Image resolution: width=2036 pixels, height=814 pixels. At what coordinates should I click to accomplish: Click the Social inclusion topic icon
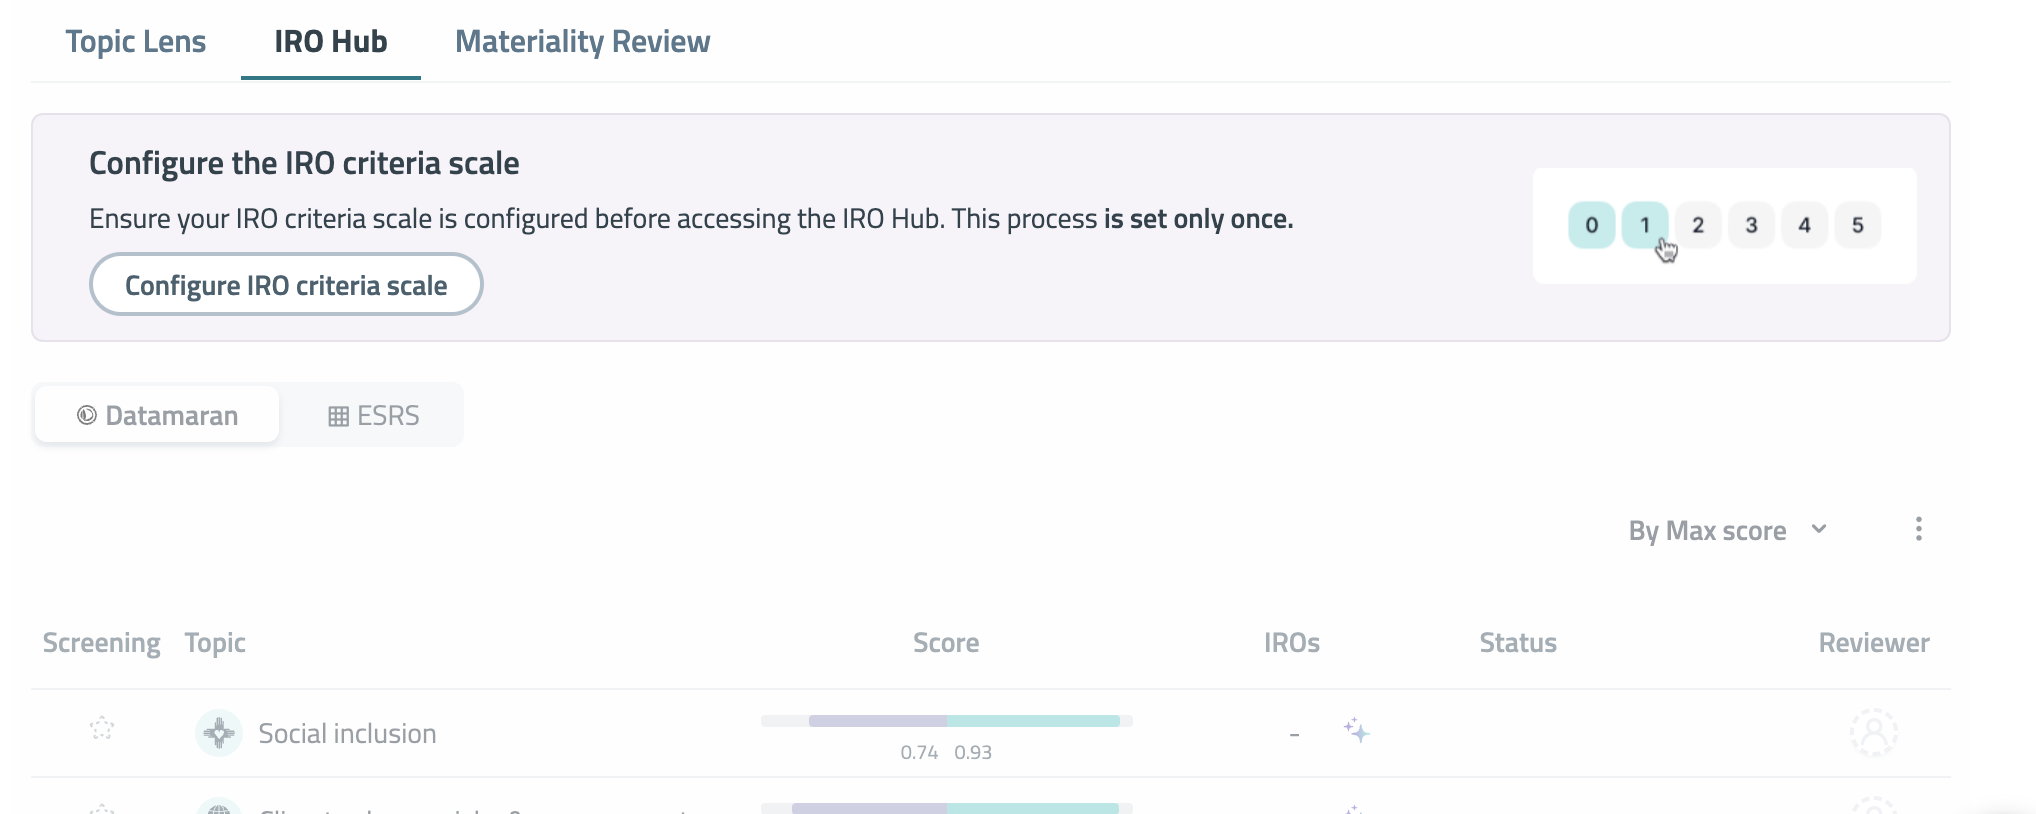coord(219,733)
